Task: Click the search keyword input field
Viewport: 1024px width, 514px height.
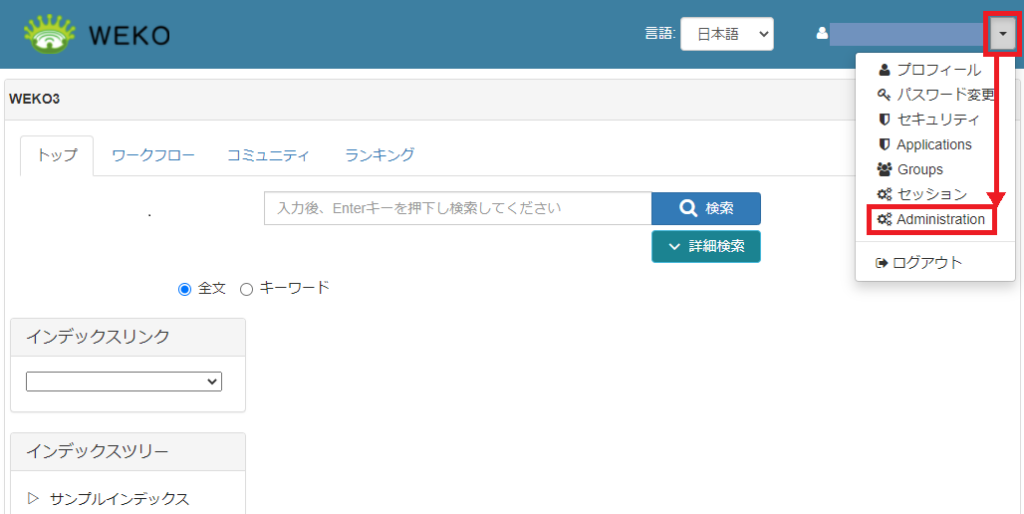Action: (458, 209)
